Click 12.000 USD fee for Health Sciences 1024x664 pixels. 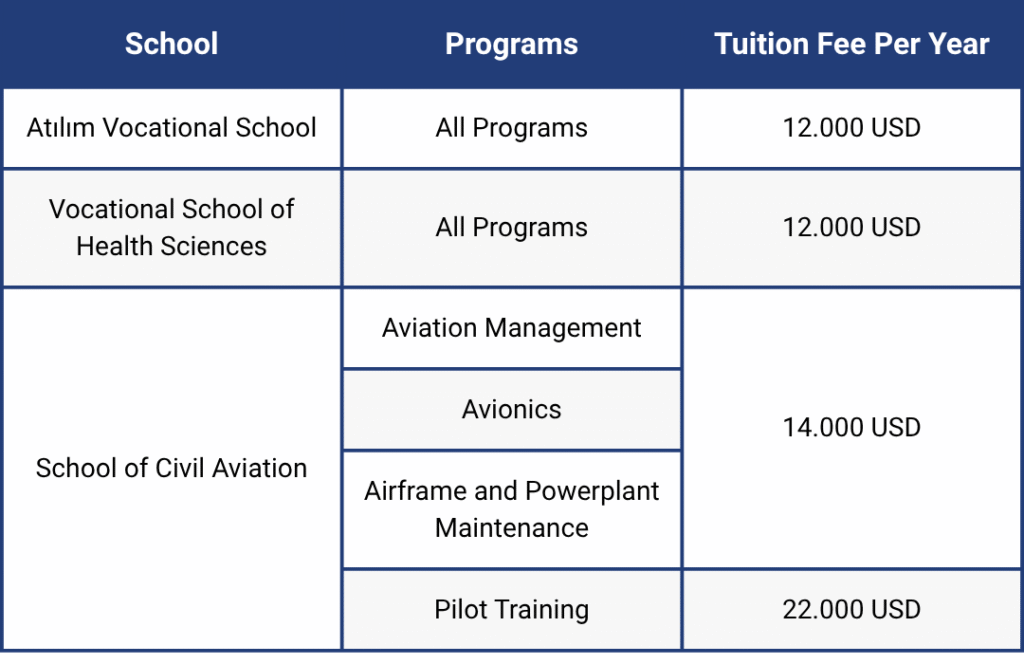851,228
